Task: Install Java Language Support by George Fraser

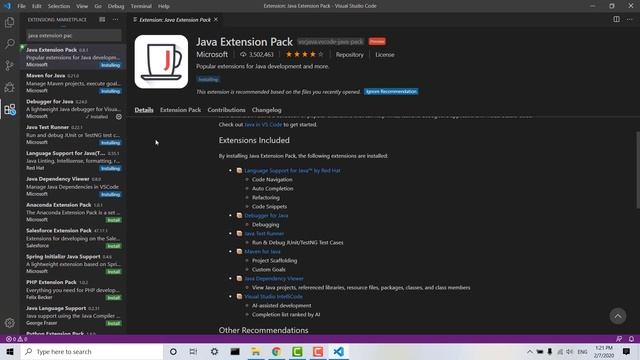Action: click(x=113, y=323)
